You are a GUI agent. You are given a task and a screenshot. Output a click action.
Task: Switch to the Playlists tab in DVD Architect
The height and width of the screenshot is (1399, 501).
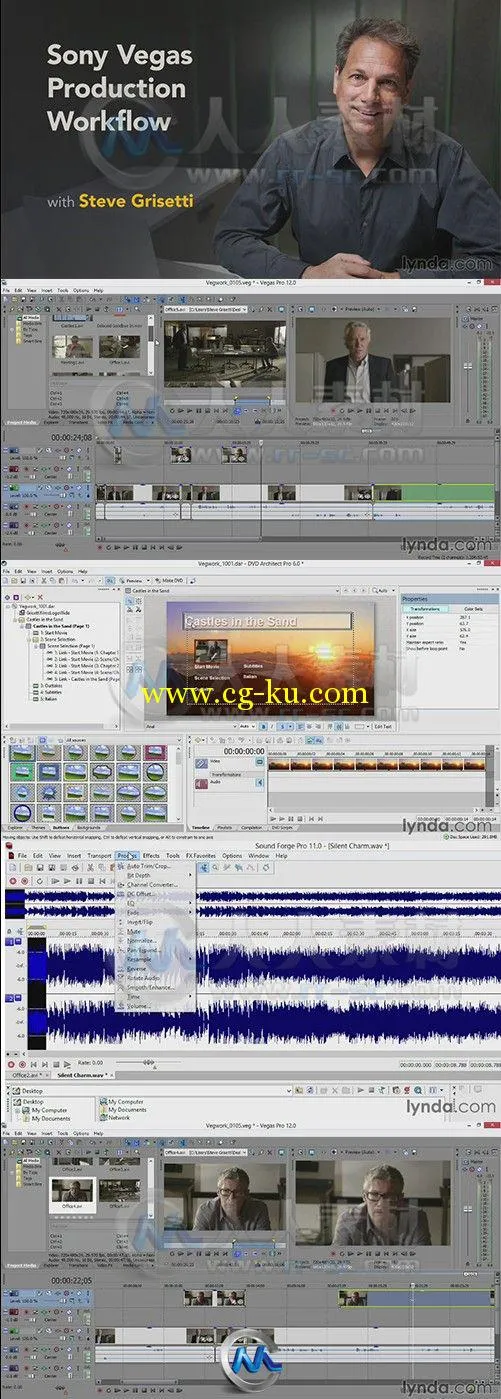227,828
